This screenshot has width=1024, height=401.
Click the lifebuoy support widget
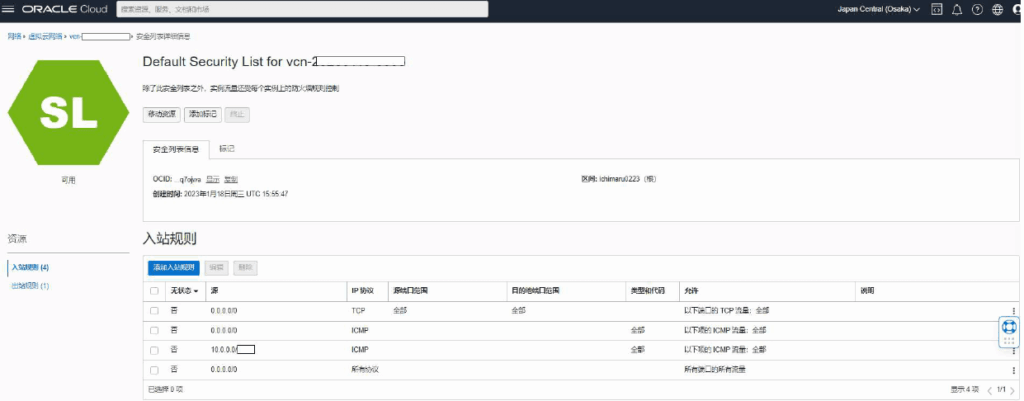[1009, 329]
